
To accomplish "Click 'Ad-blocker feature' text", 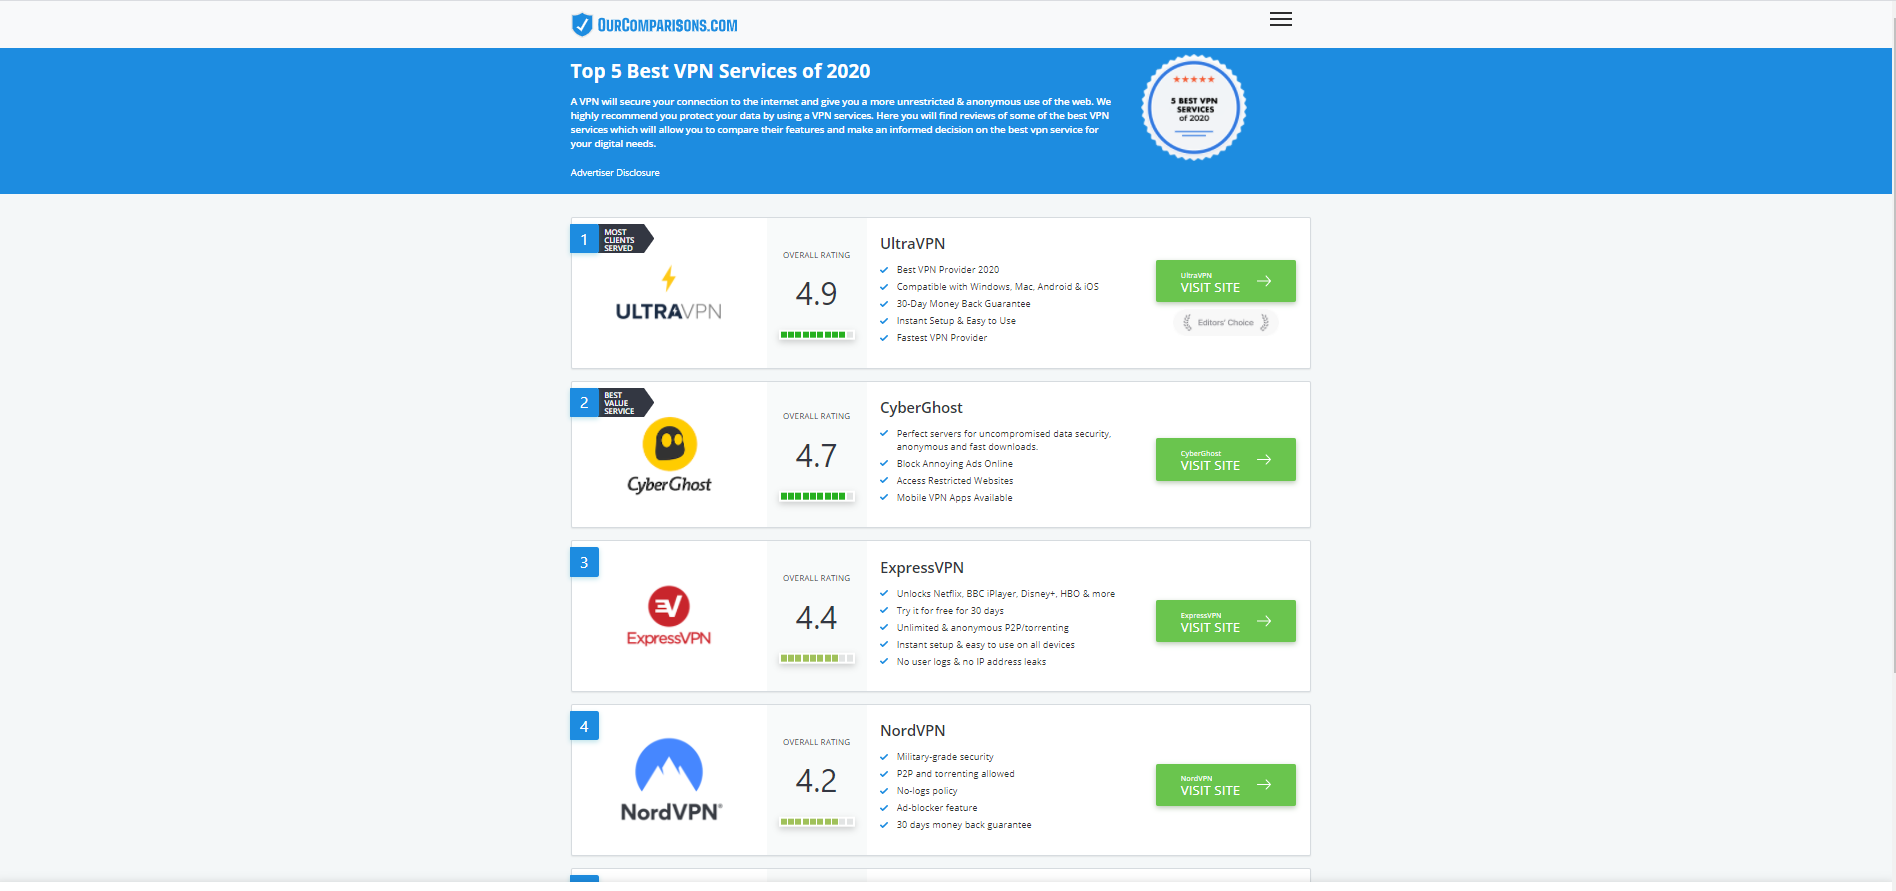I will click(x=936, y=808).
